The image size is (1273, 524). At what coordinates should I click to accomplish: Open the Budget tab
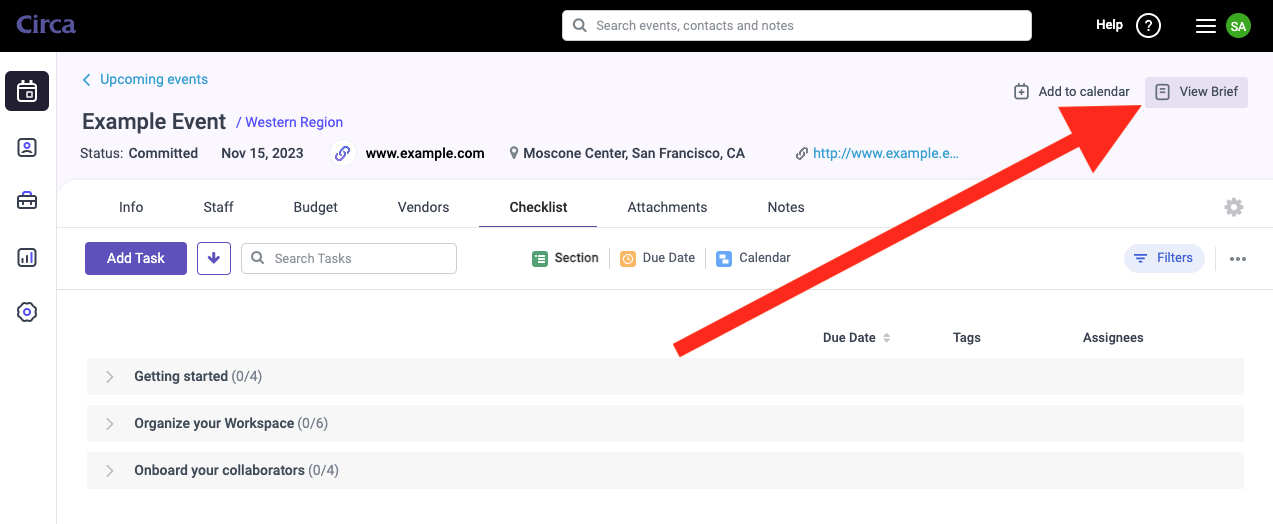[315, 207]
